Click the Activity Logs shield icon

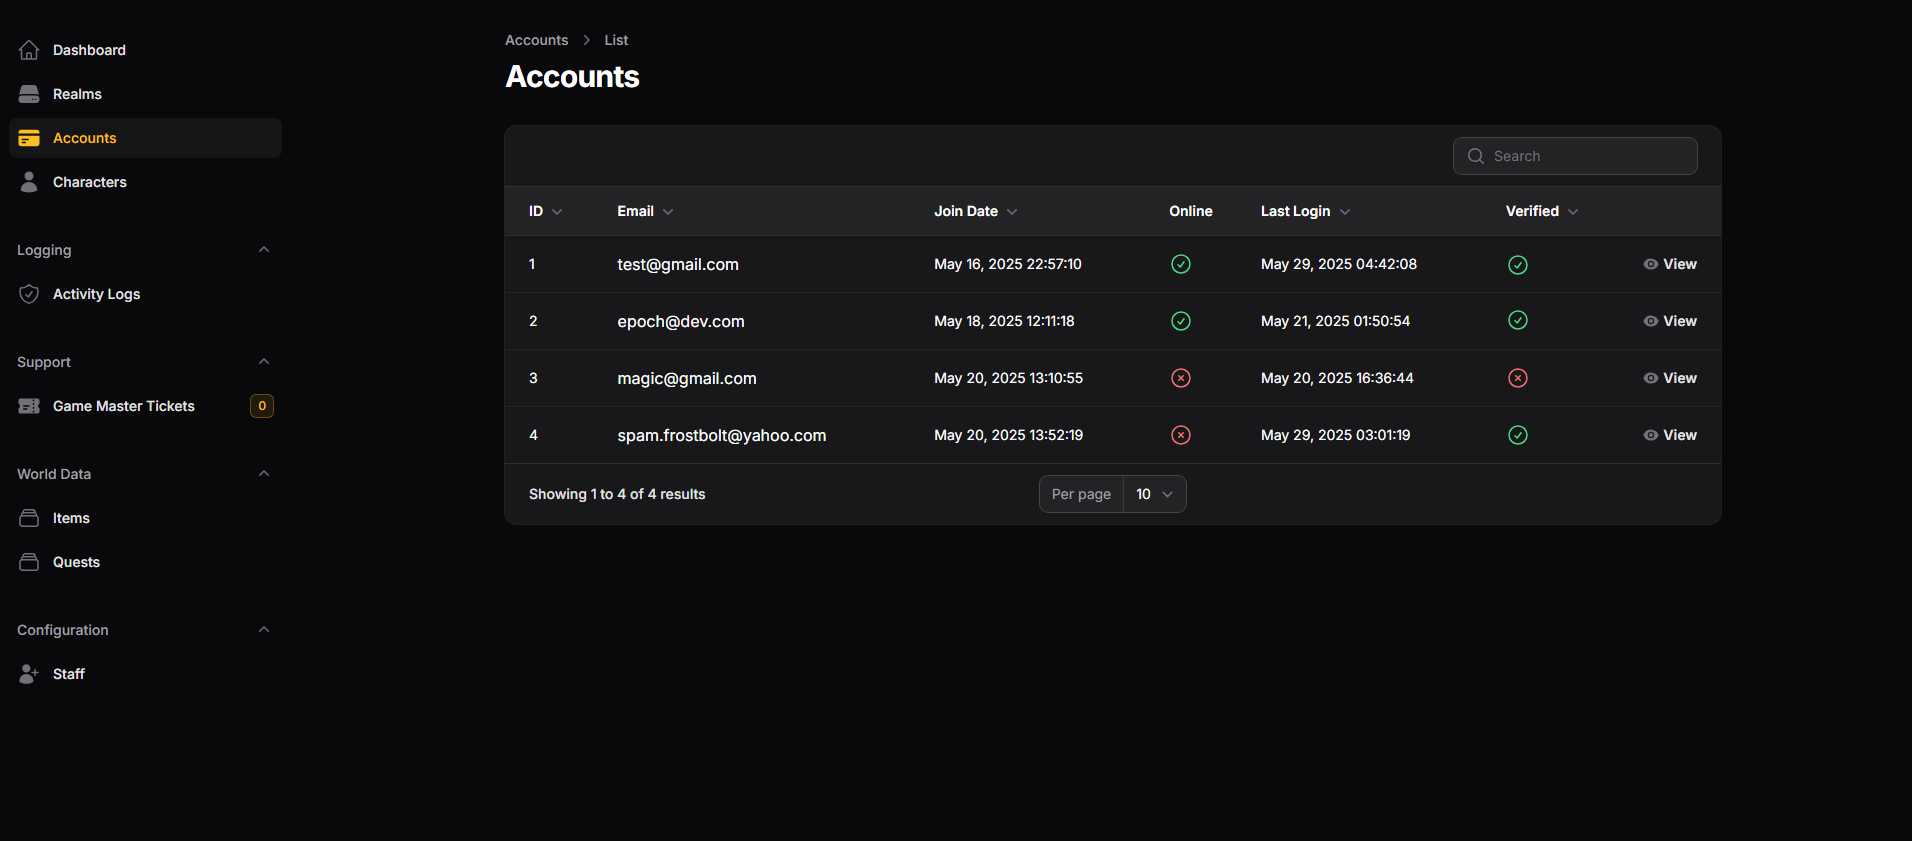pyautogui.click(x=29, y=294)
